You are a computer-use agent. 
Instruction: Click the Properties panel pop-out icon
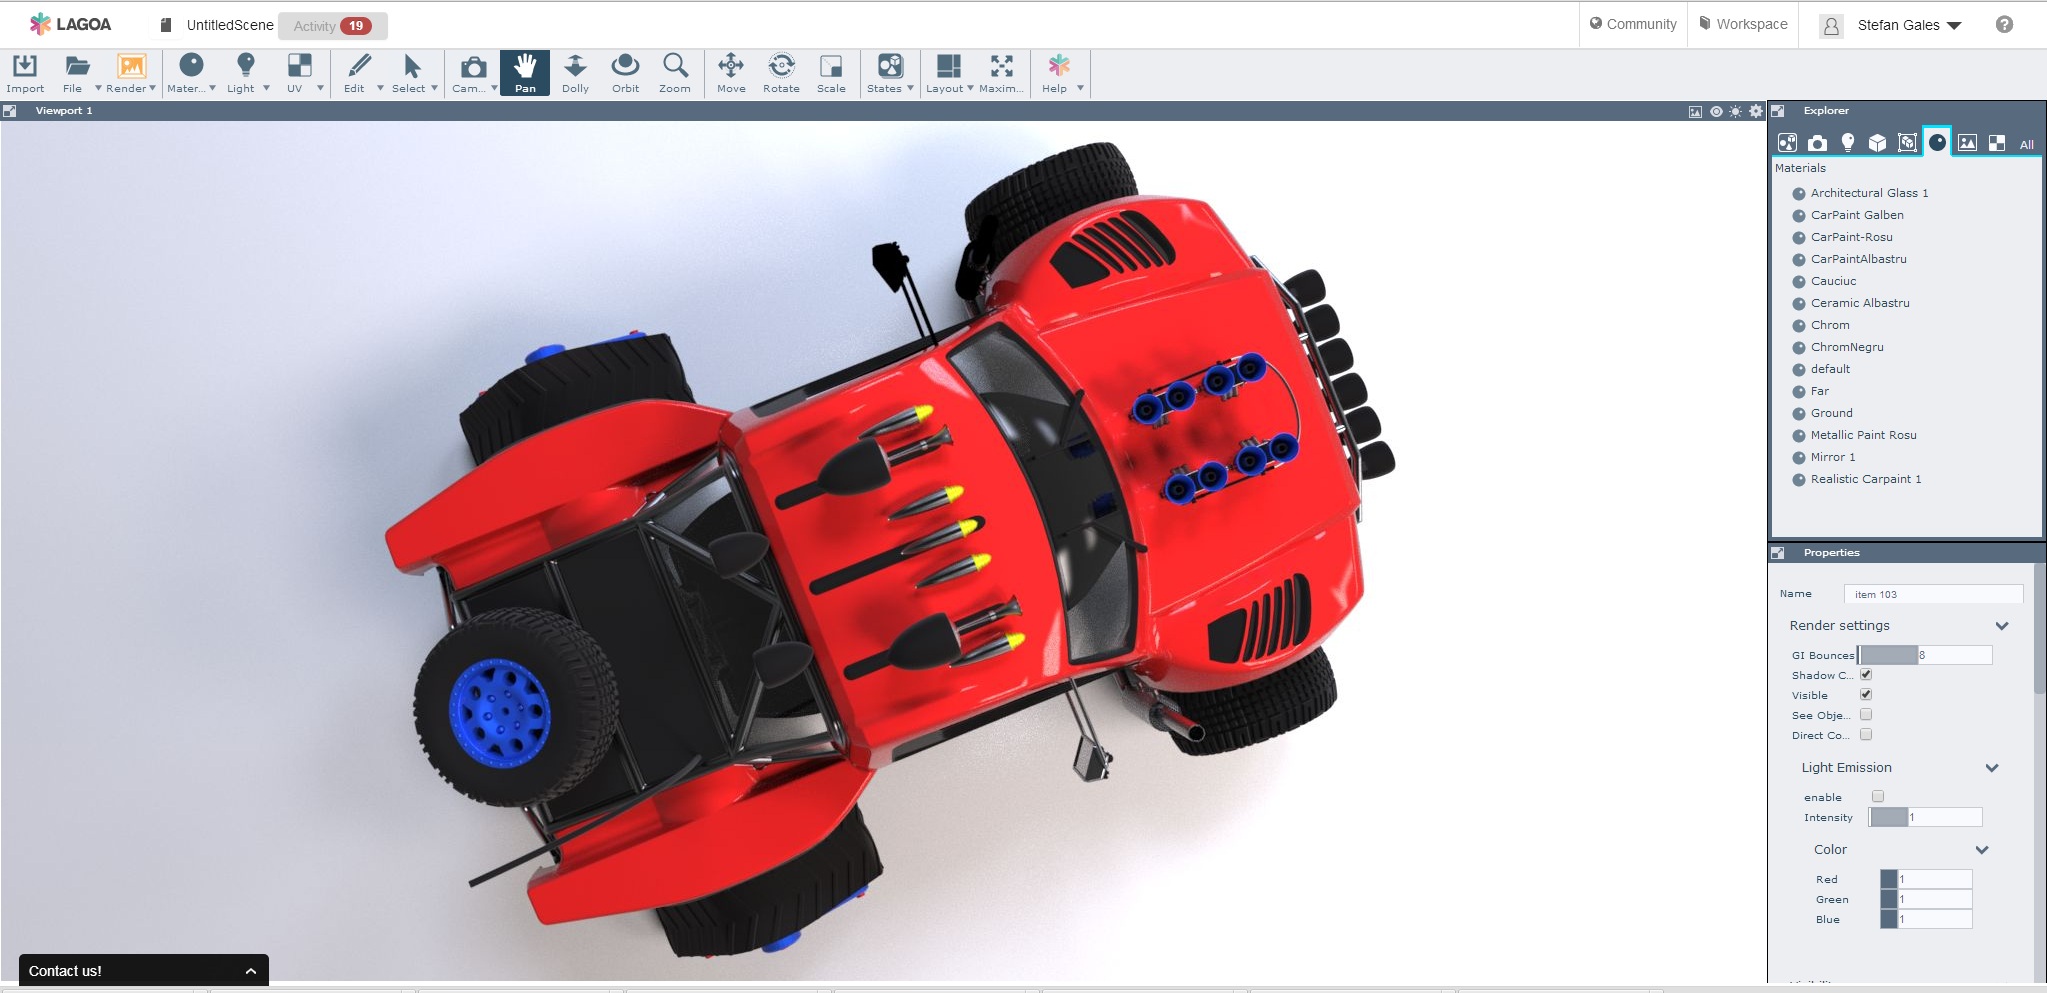(x=1777, y=553)
